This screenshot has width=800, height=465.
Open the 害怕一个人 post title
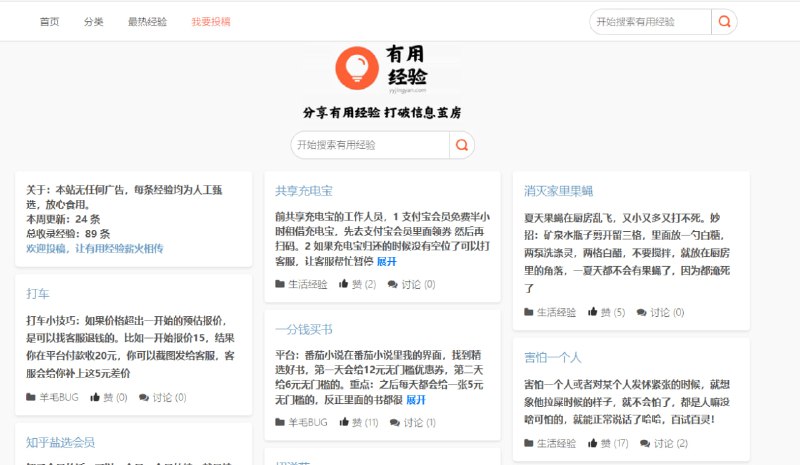(553, 357)
